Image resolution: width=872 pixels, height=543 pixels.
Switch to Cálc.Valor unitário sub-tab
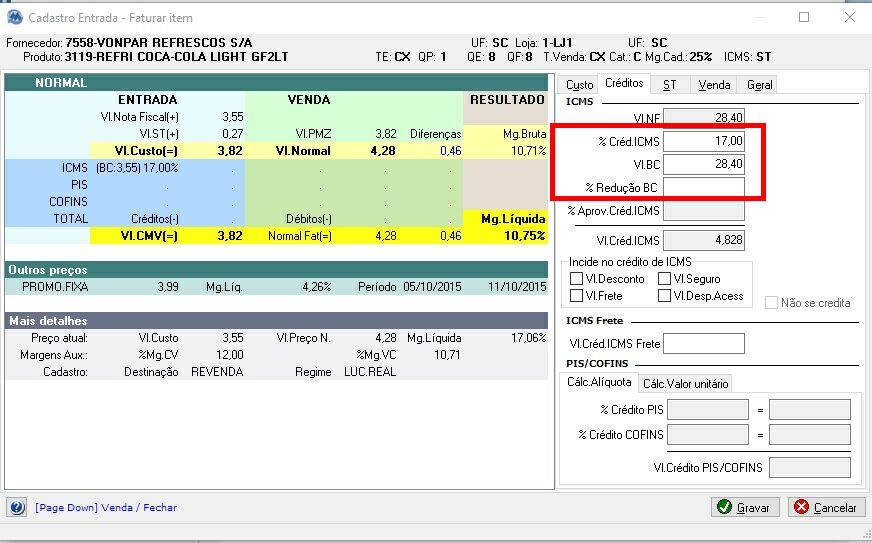point(685,383)
